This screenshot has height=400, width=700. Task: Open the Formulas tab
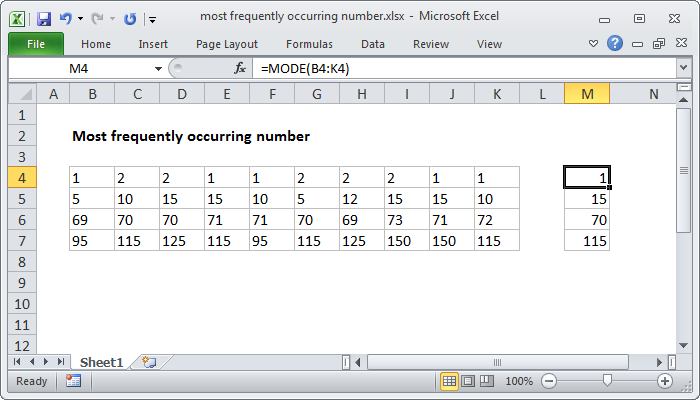coord(309,44)
